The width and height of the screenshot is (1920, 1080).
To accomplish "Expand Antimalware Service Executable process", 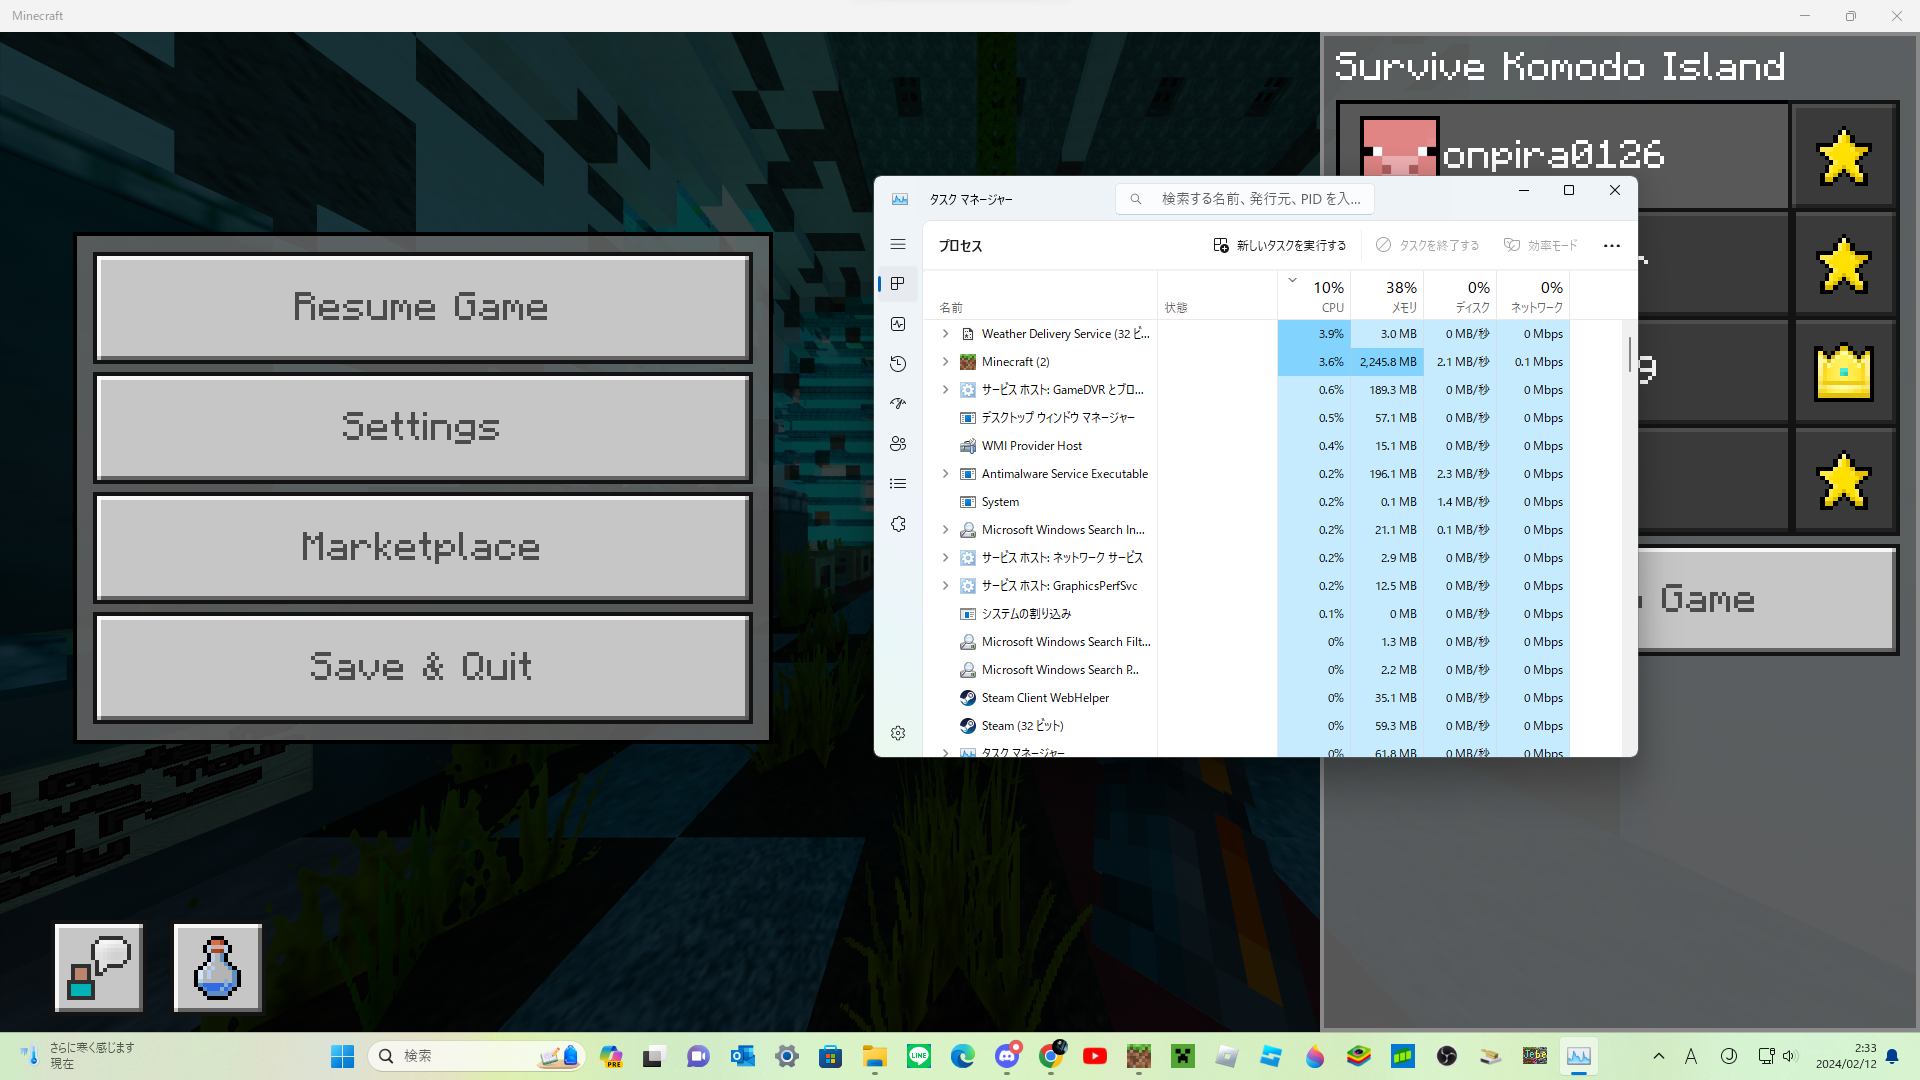I will coord(945,474).
